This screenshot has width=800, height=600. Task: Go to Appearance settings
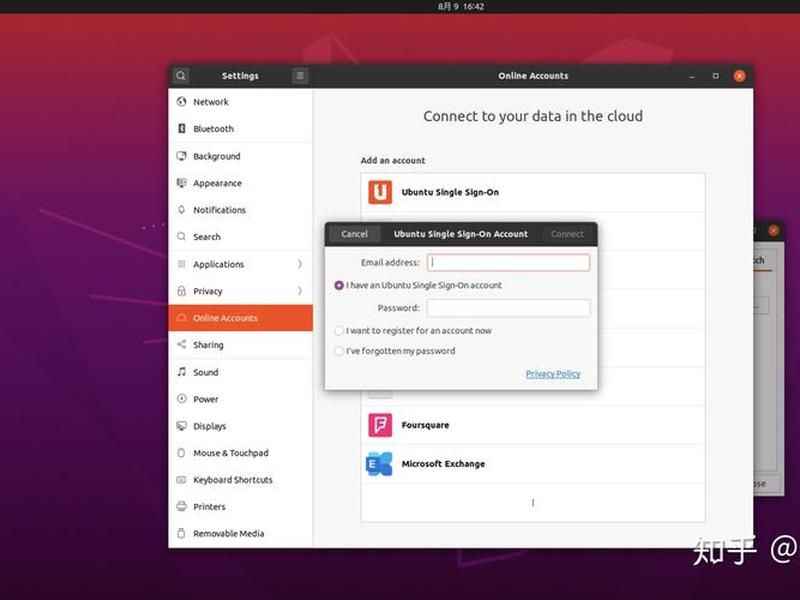pos(240,183)
